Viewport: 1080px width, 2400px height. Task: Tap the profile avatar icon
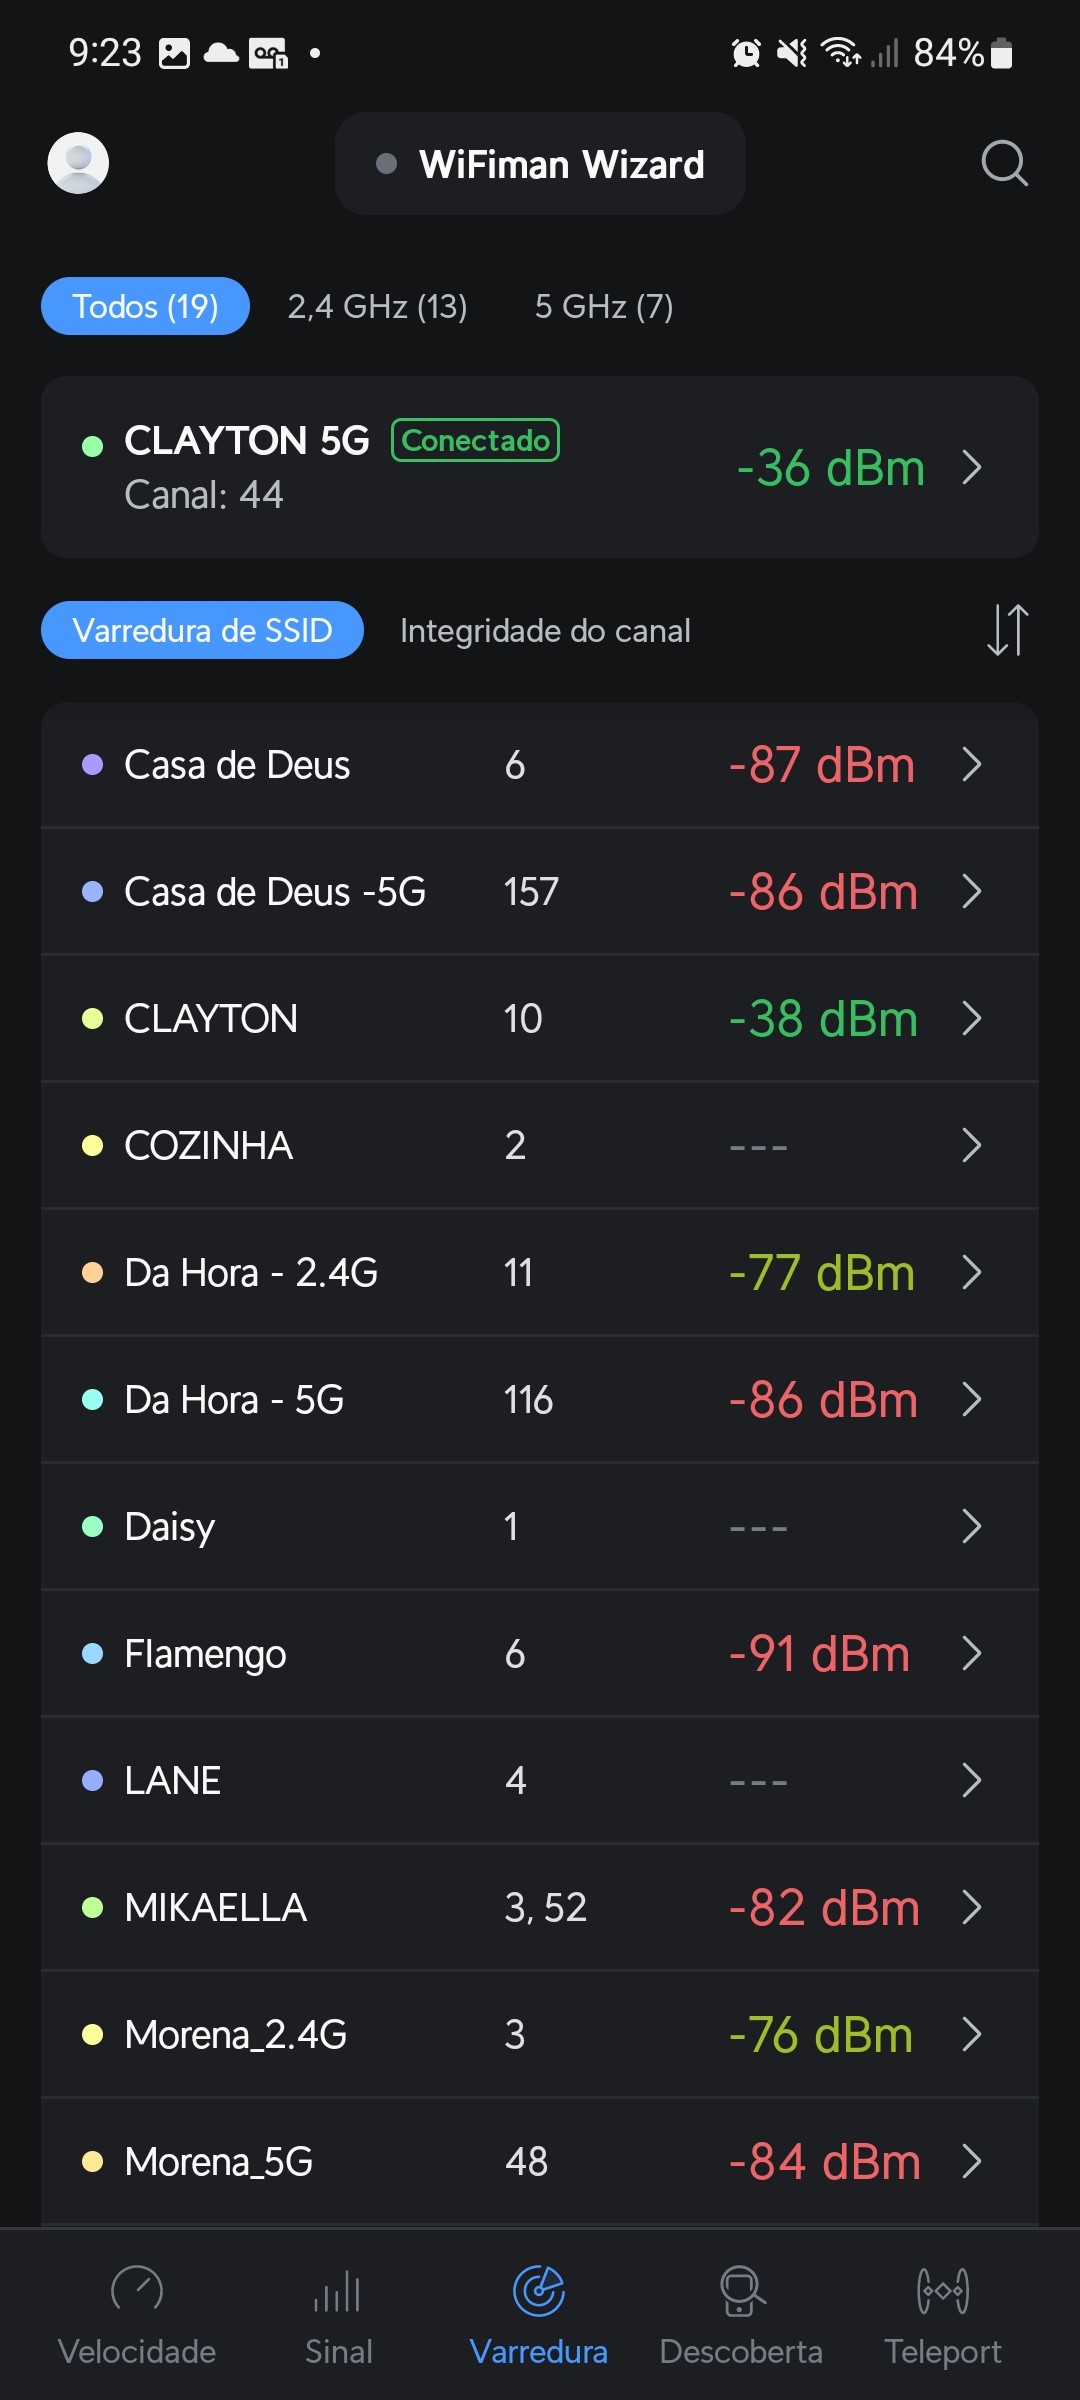tap(78, 163)
